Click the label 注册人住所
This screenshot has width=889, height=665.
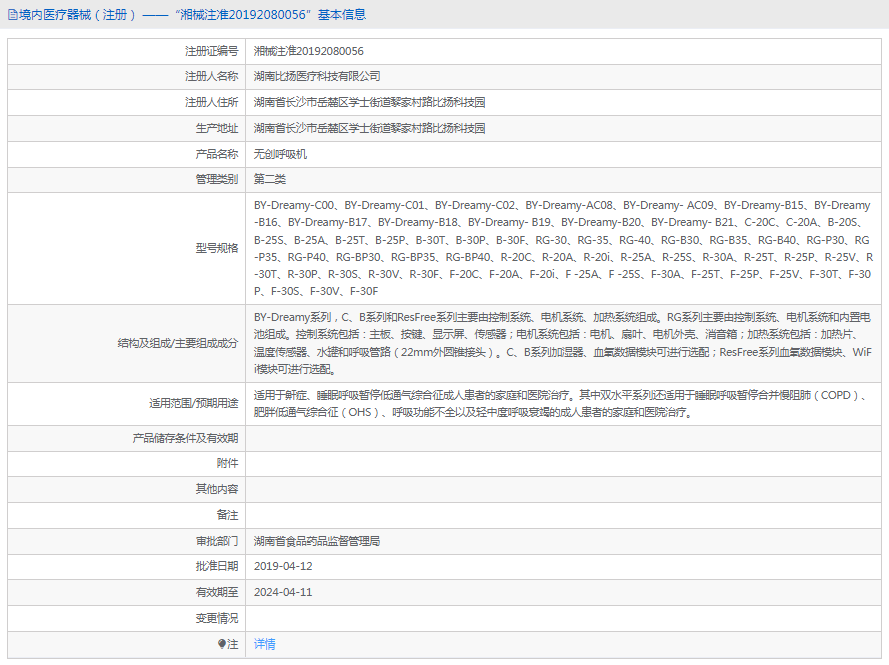[211, 102]
